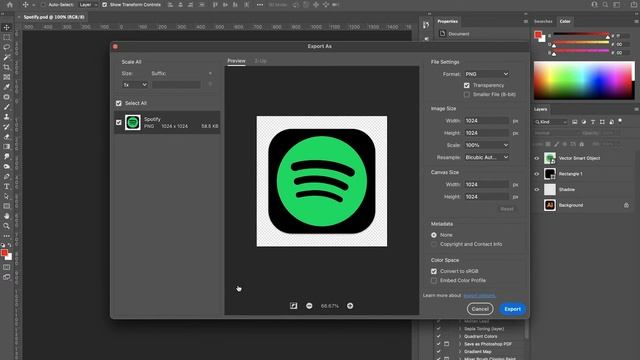Select the Eyedropper tool
Image resolution: width=640 pixels, height=360 pixels.
(x=7, y=87)
